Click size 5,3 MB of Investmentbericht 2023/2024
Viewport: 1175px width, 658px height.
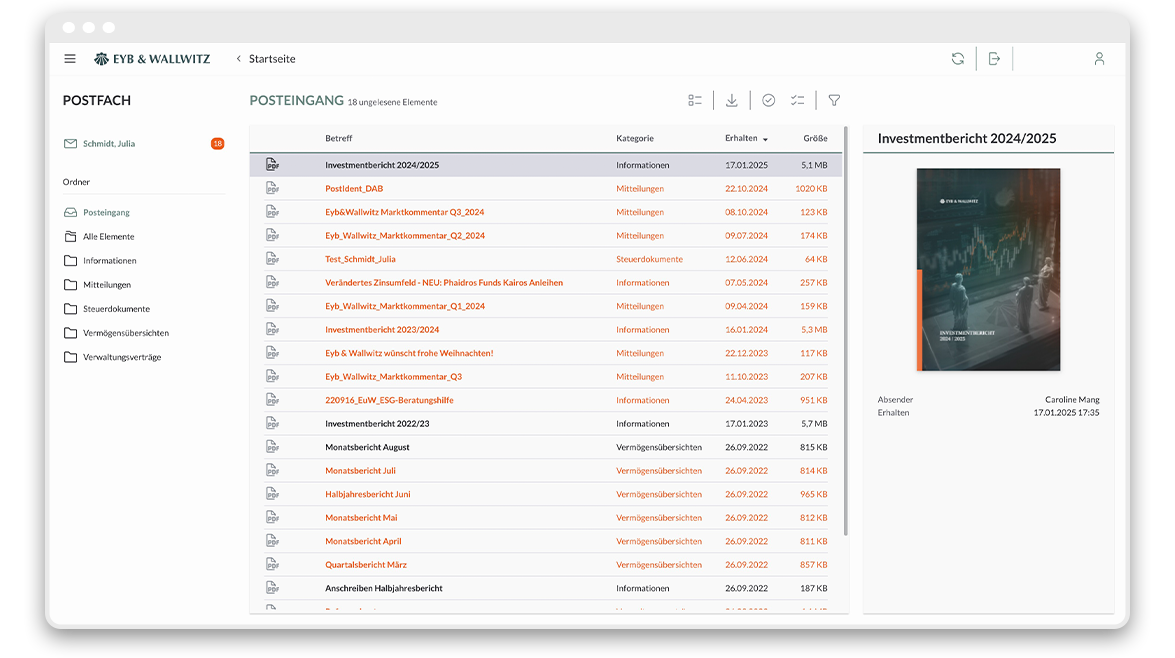814,329
